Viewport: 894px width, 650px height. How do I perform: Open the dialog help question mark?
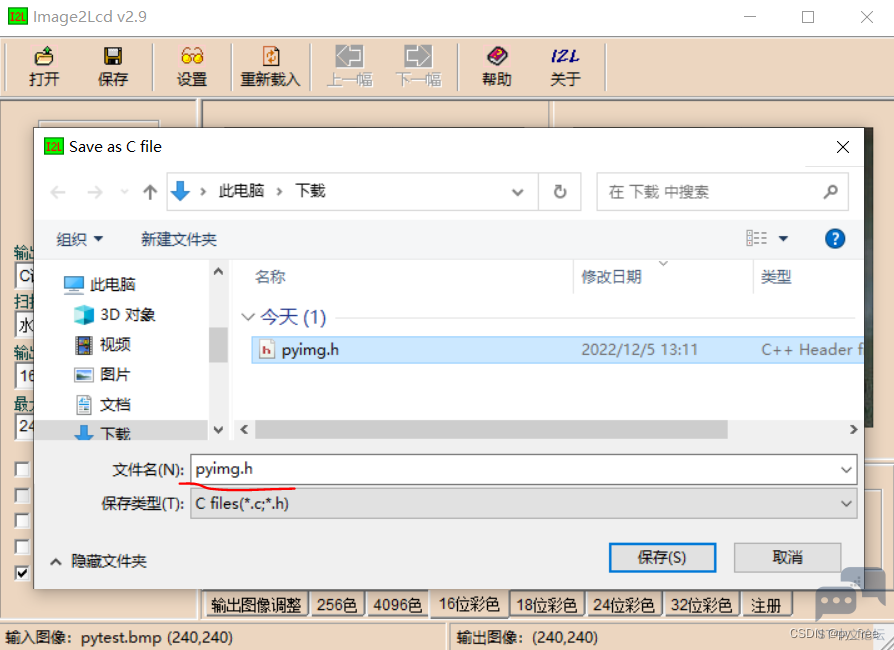(835, 238)
